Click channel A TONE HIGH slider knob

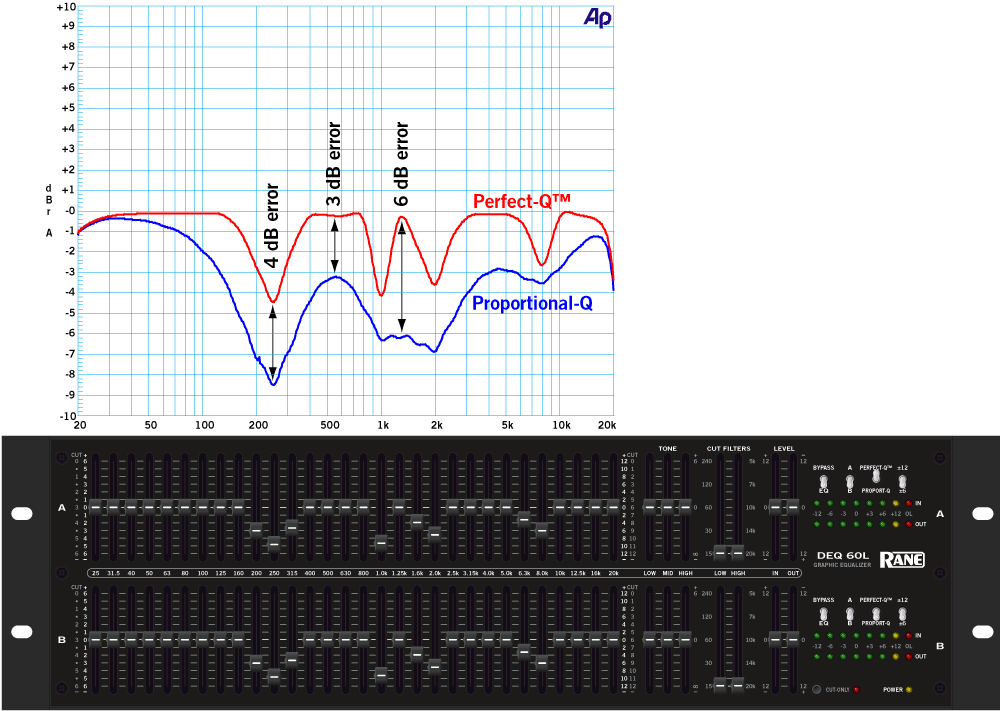[x=685, y=508]
